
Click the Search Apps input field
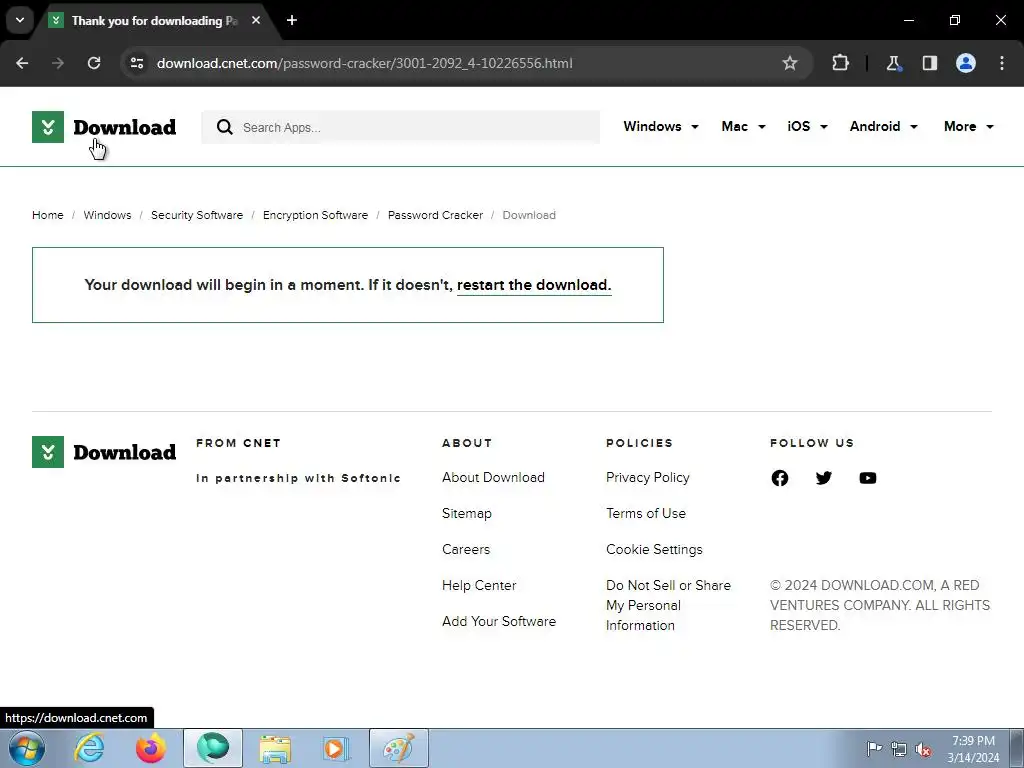[x=400, y=127]
